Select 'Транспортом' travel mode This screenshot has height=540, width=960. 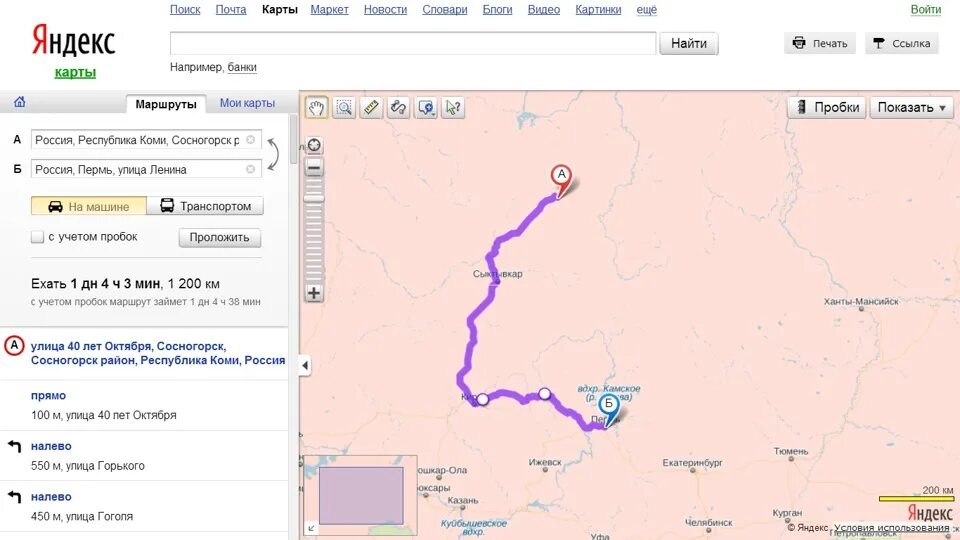tap(205, 206)
